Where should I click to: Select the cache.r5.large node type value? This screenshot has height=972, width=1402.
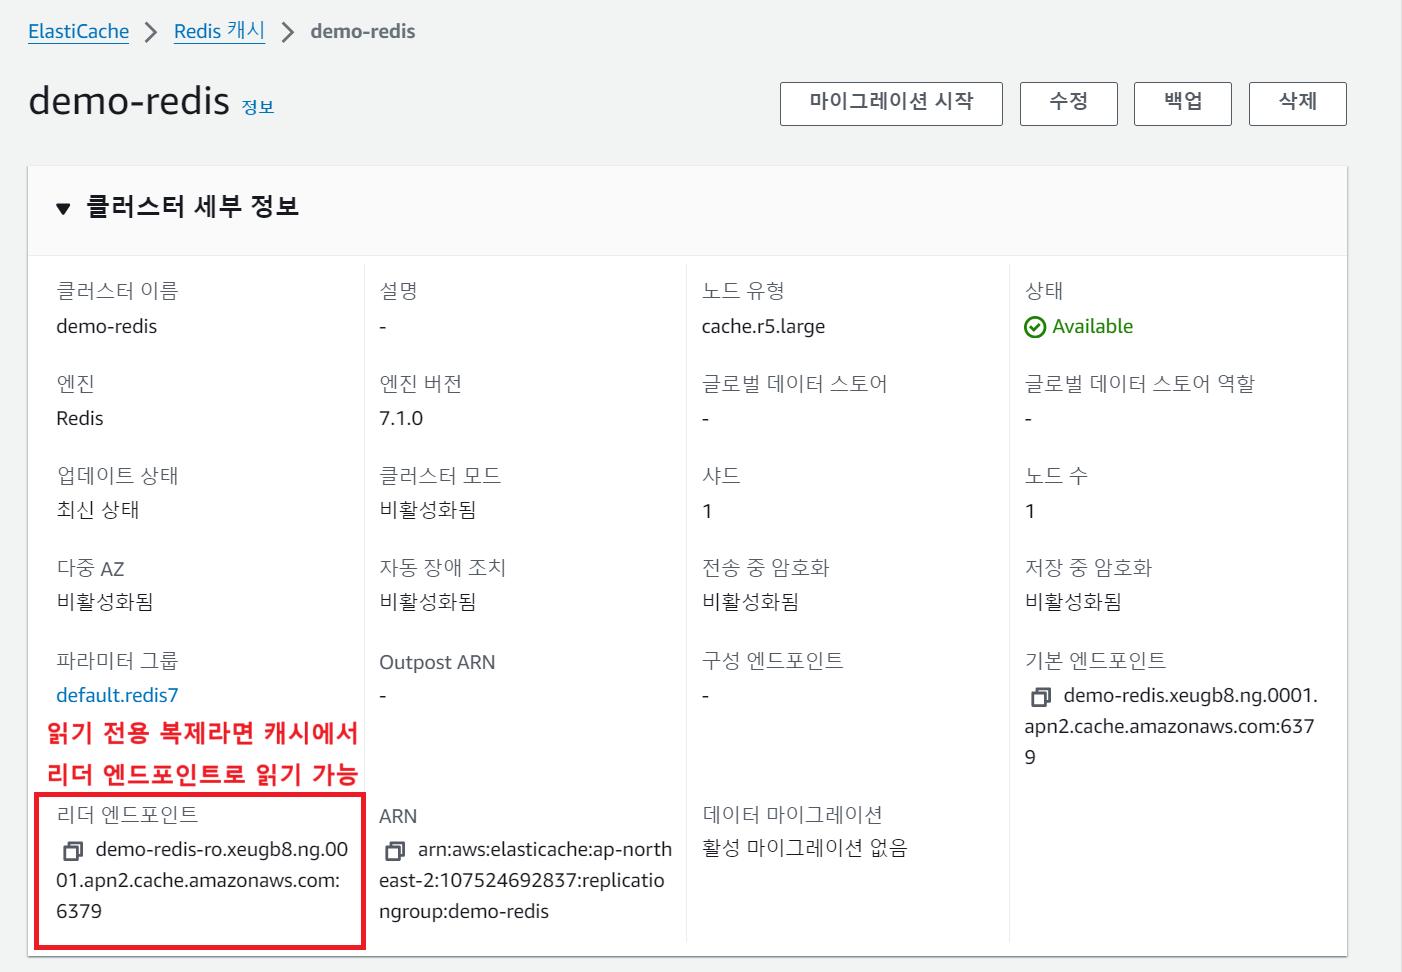tap(763, 327)
